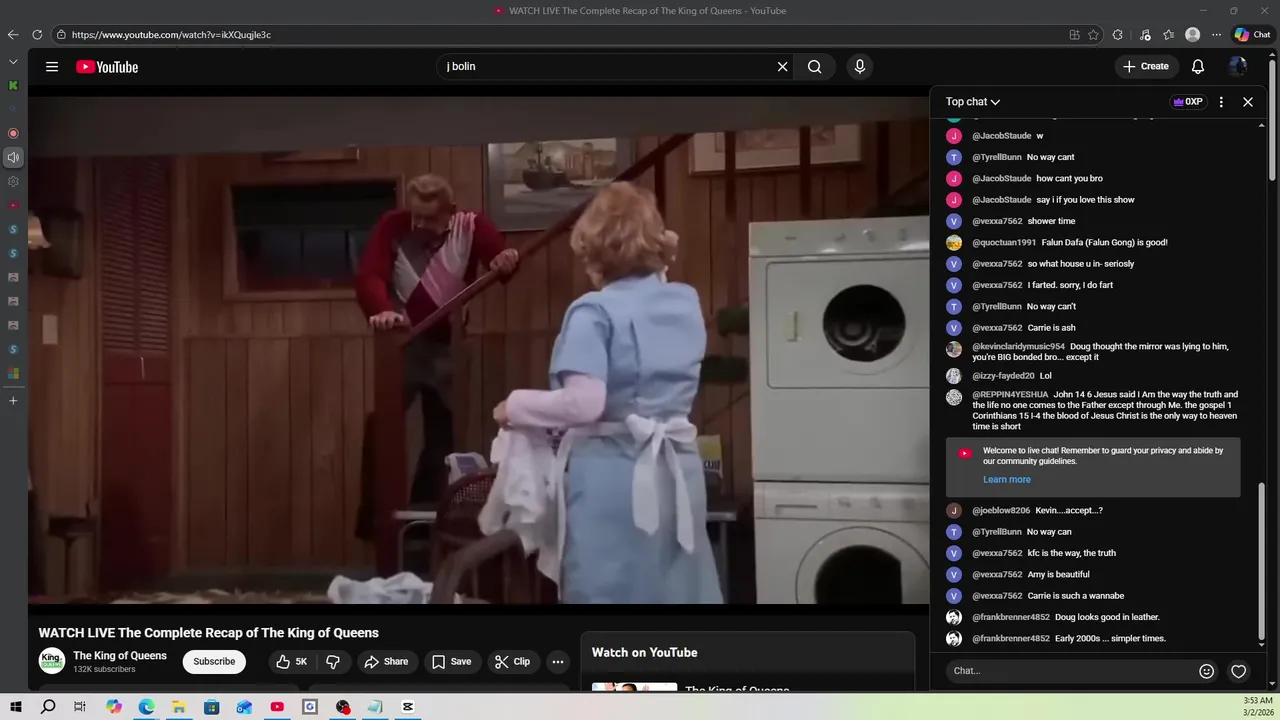Select the speaker audio sidebar tab
The height and width of the screenshot is (720, 1280).
pos(13,157)
